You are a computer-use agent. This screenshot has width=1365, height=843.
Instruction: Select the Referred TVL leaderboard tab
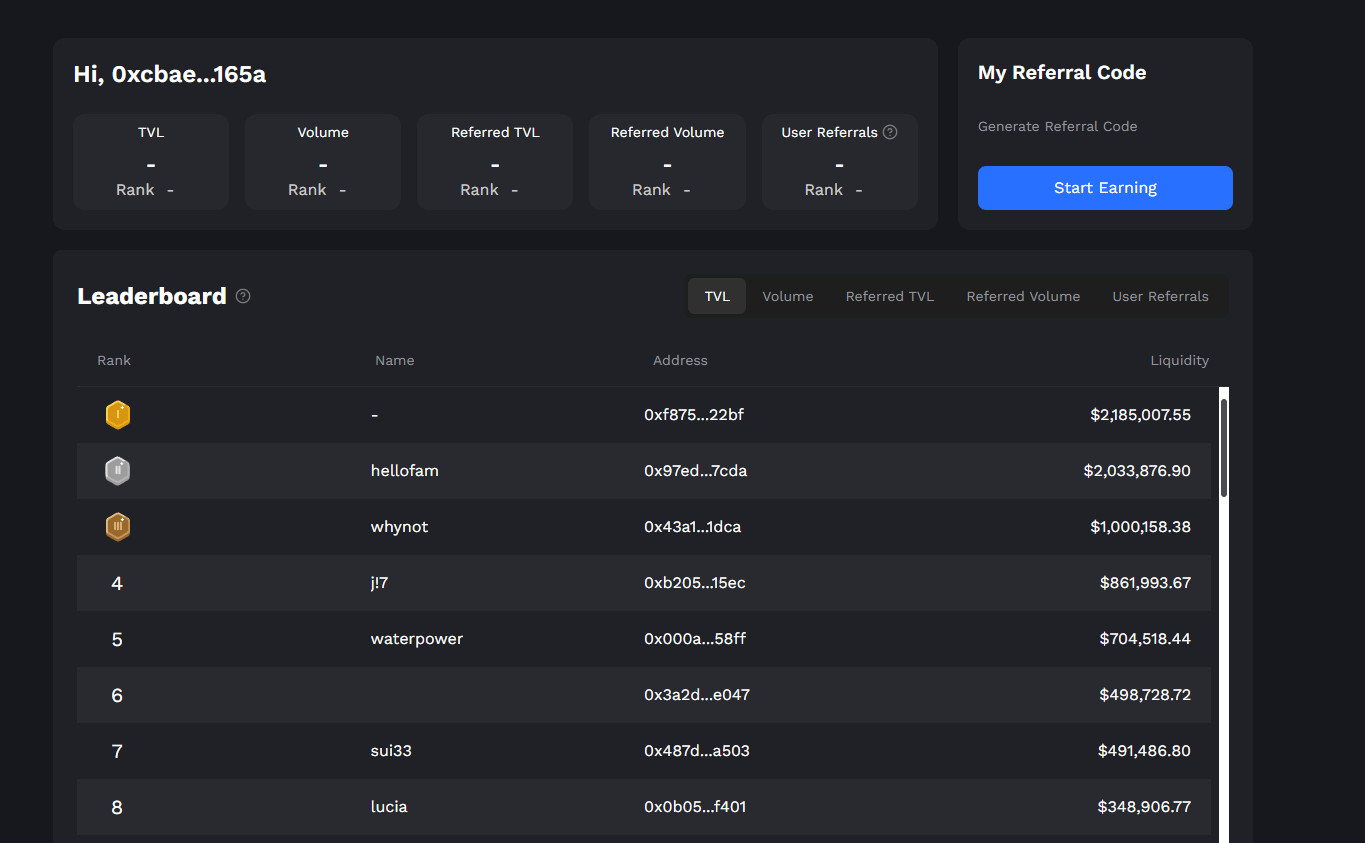click(889, 296)
